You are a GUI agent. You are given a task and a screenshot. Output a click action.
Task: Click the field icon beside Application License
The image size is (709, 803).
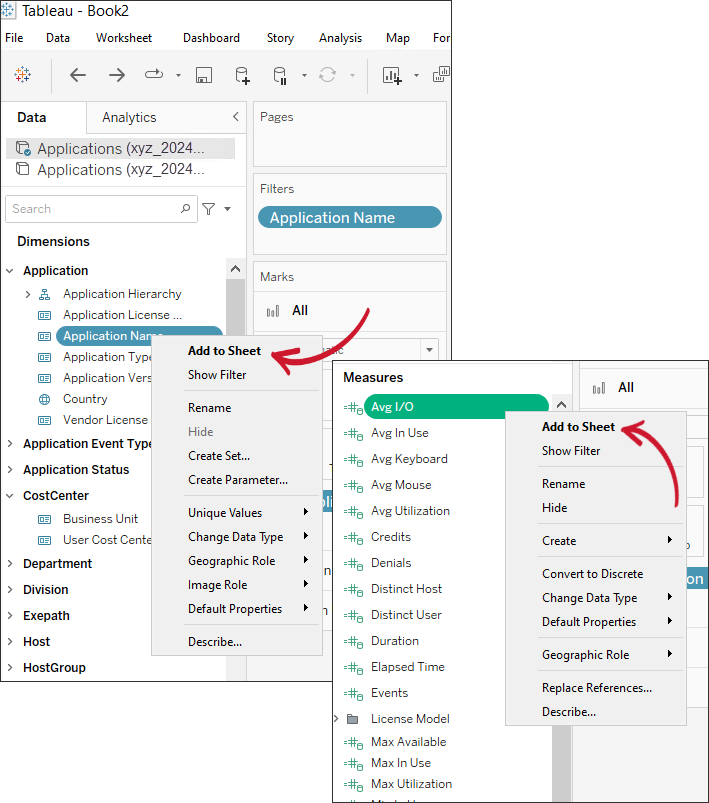point(45,315)
